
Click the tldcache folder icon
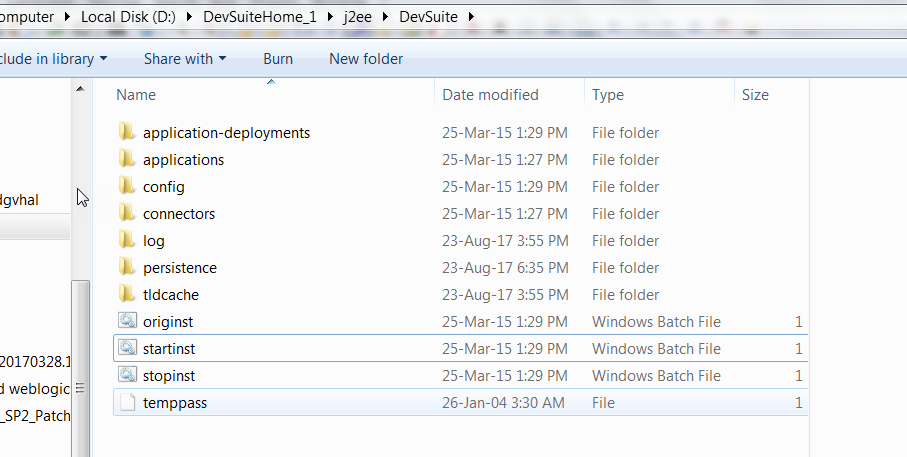[x=127, y=293]
